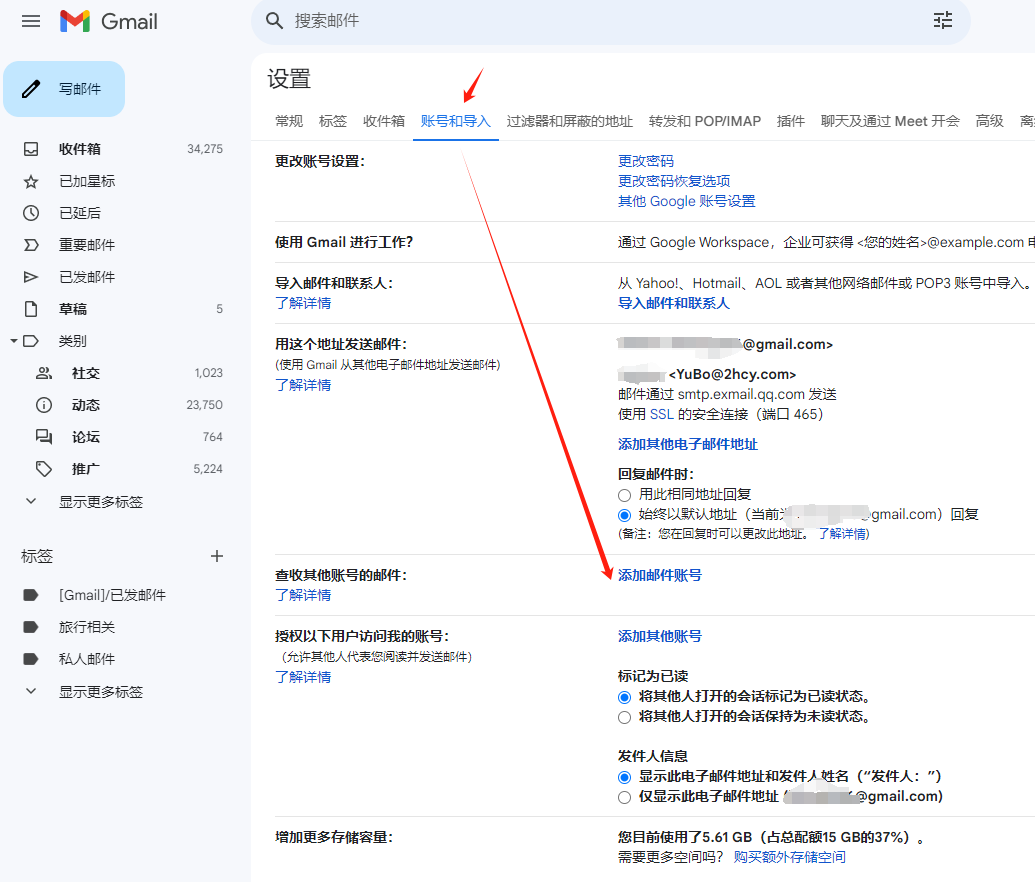Click the [Gmail]/已发邮件 label icon

pyautogui.click(x=31, y=595)
